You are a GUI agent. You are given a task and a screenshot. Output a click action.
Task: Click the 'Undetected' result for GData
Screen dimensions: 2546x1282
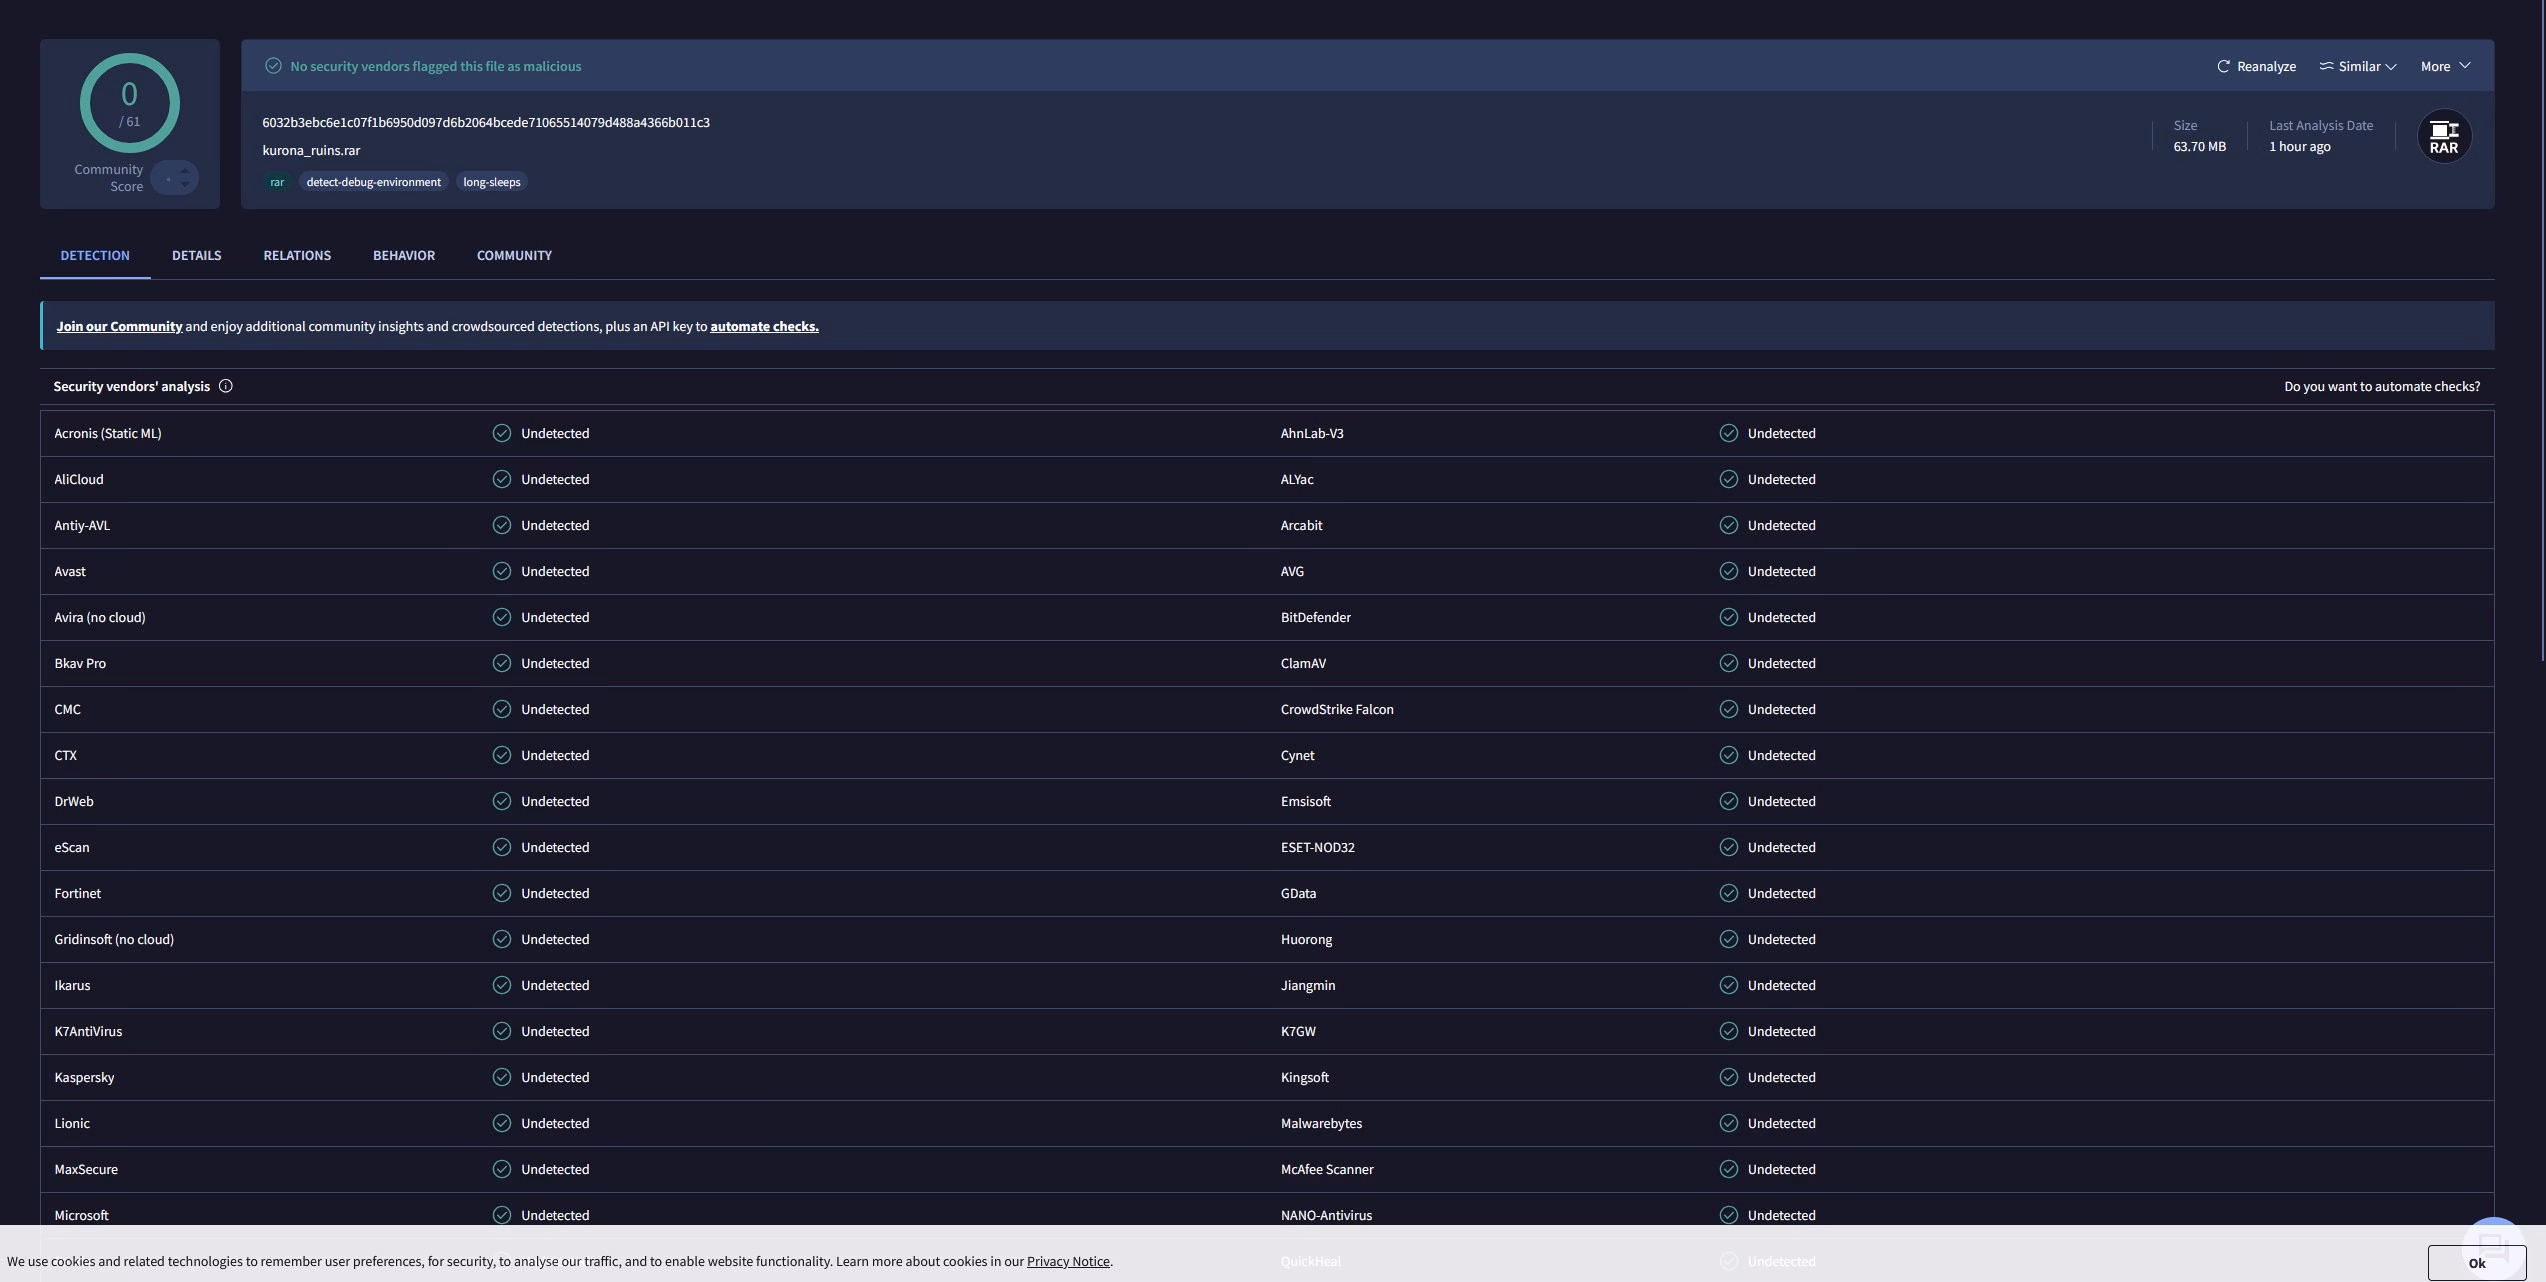1782,893
